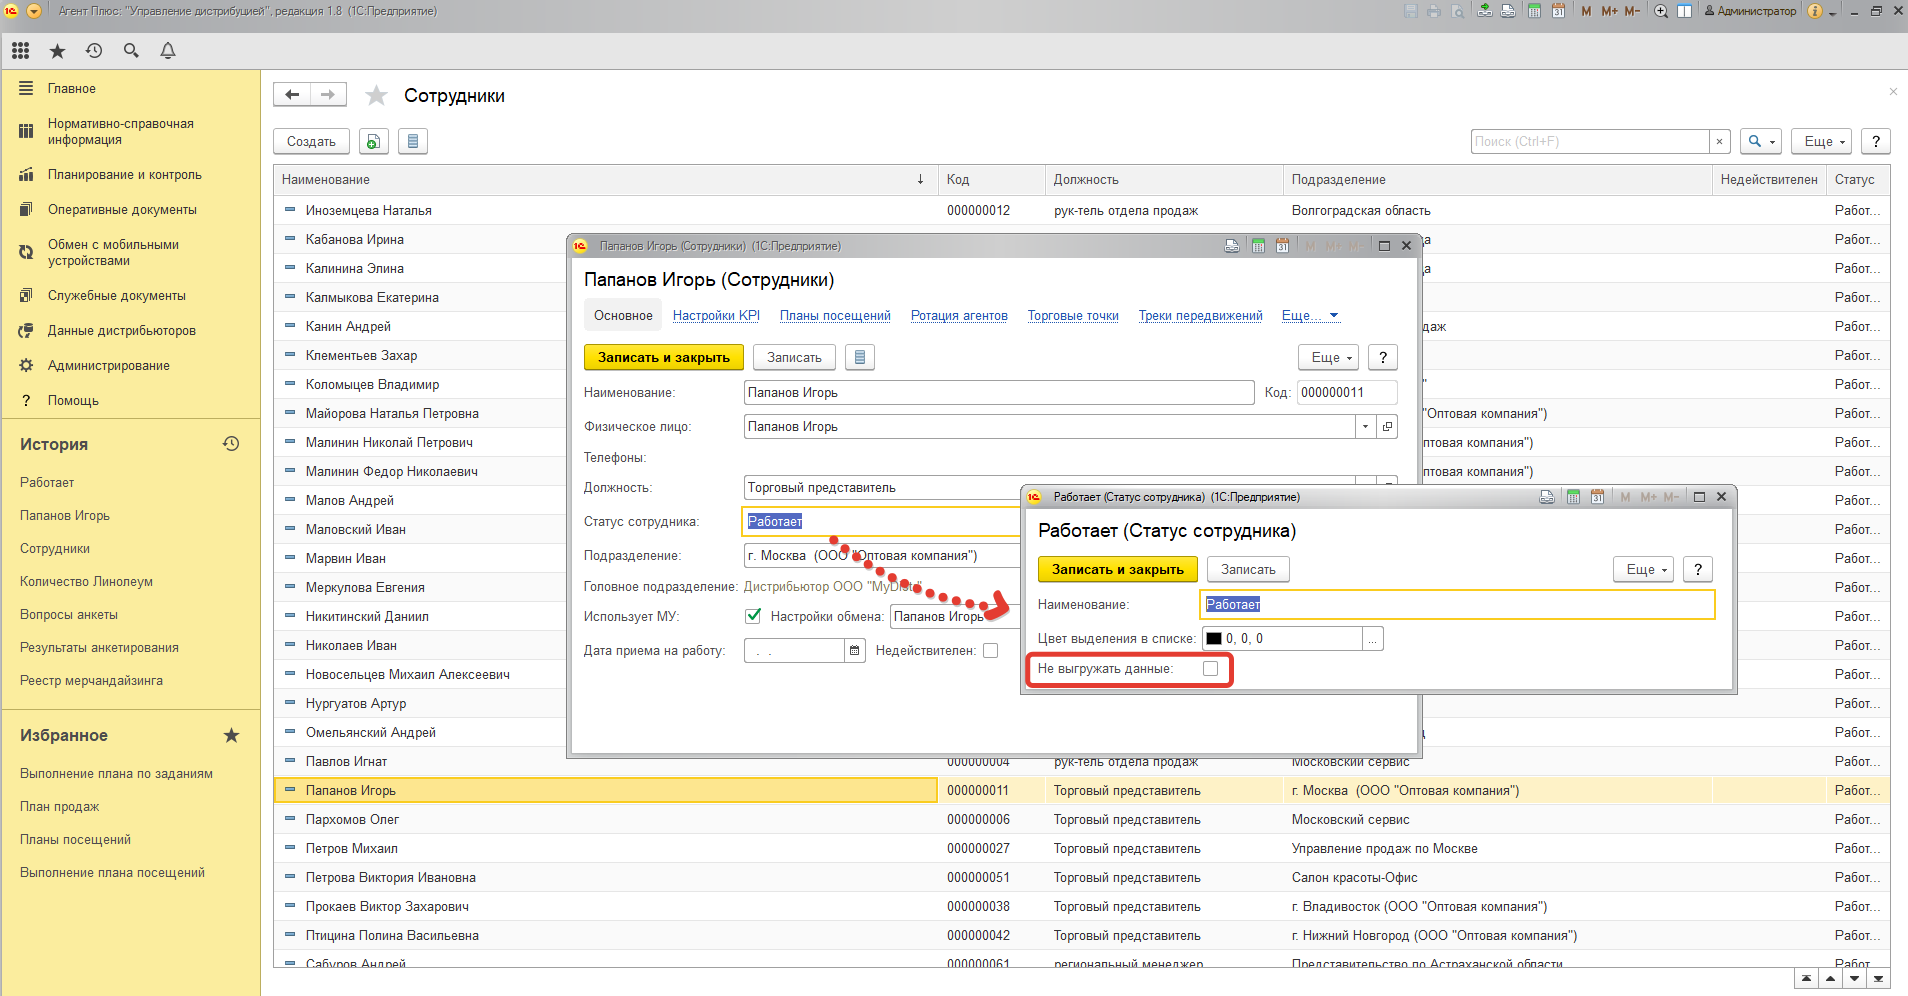Open Нормативно-справочная информация section
The image size is (1908, 996).
point(120,131)
